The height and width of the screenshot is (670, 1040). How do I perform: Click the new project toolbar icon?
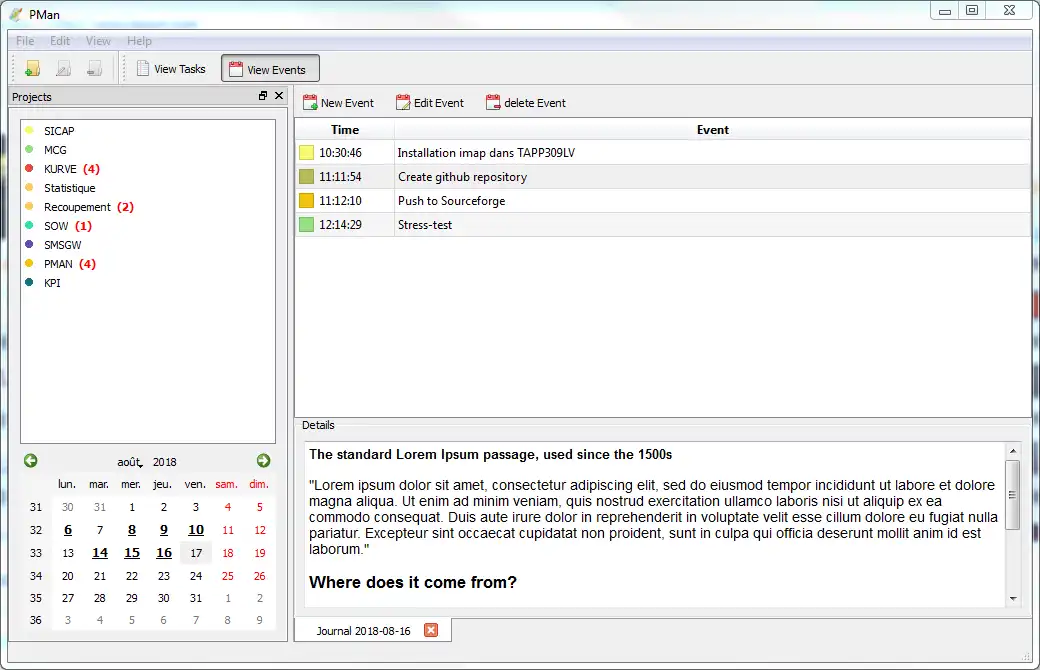(32, 68)
